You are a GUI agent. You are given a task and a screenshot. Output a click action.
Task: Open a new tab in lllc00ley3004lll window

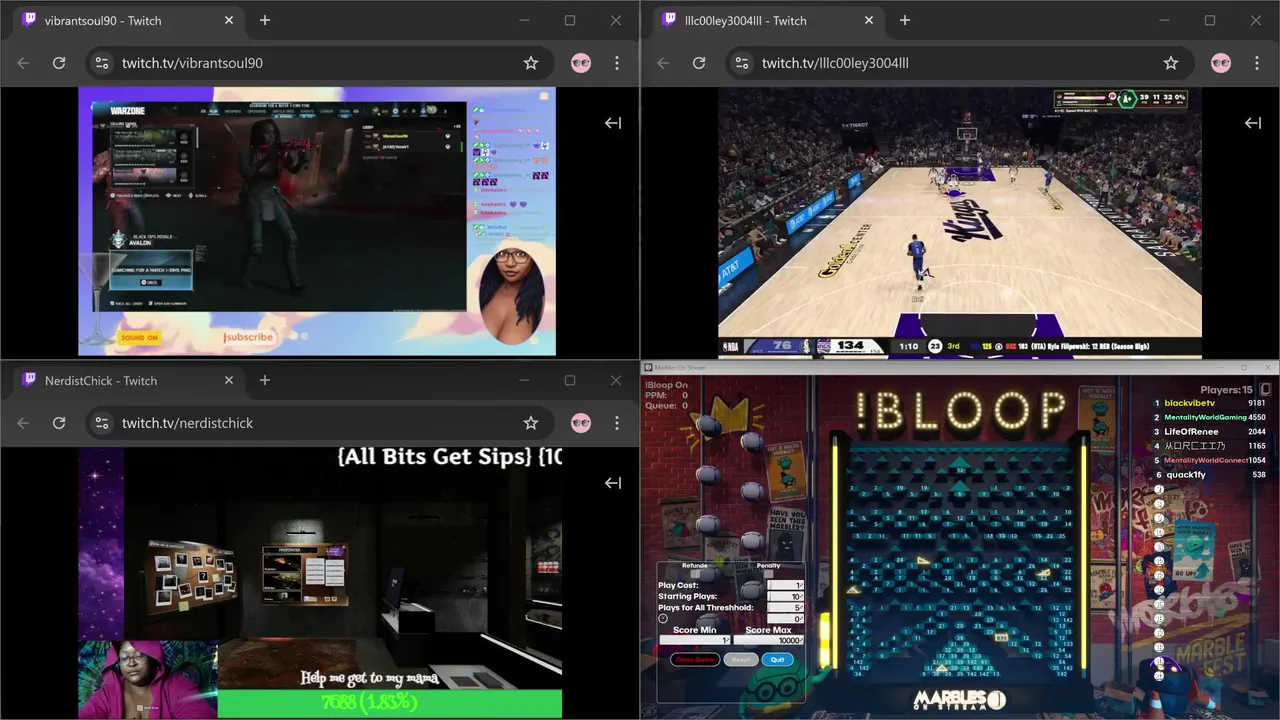click(905, 20)
